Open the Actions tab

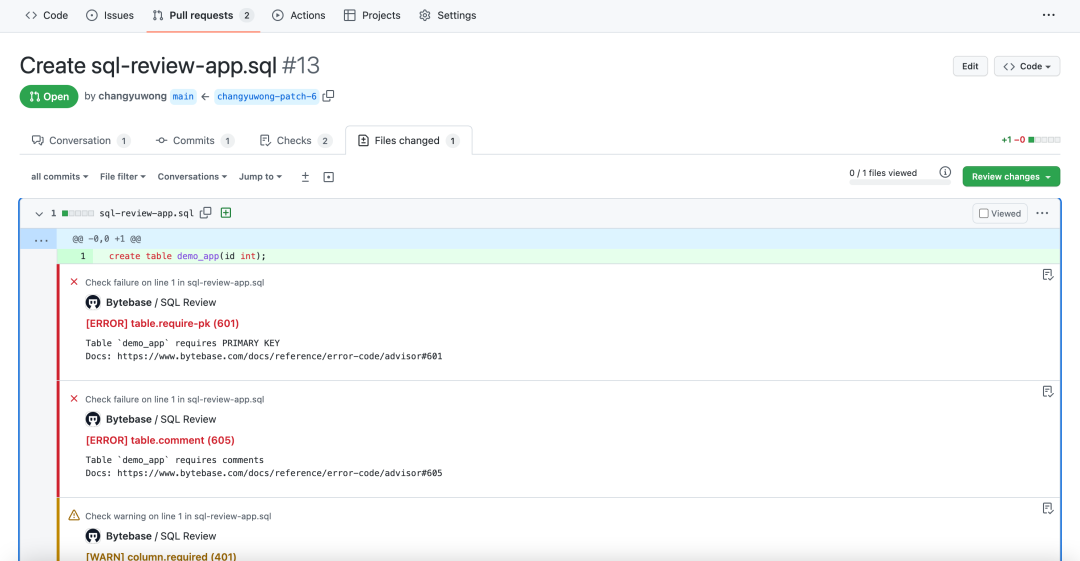pos(299,15)
